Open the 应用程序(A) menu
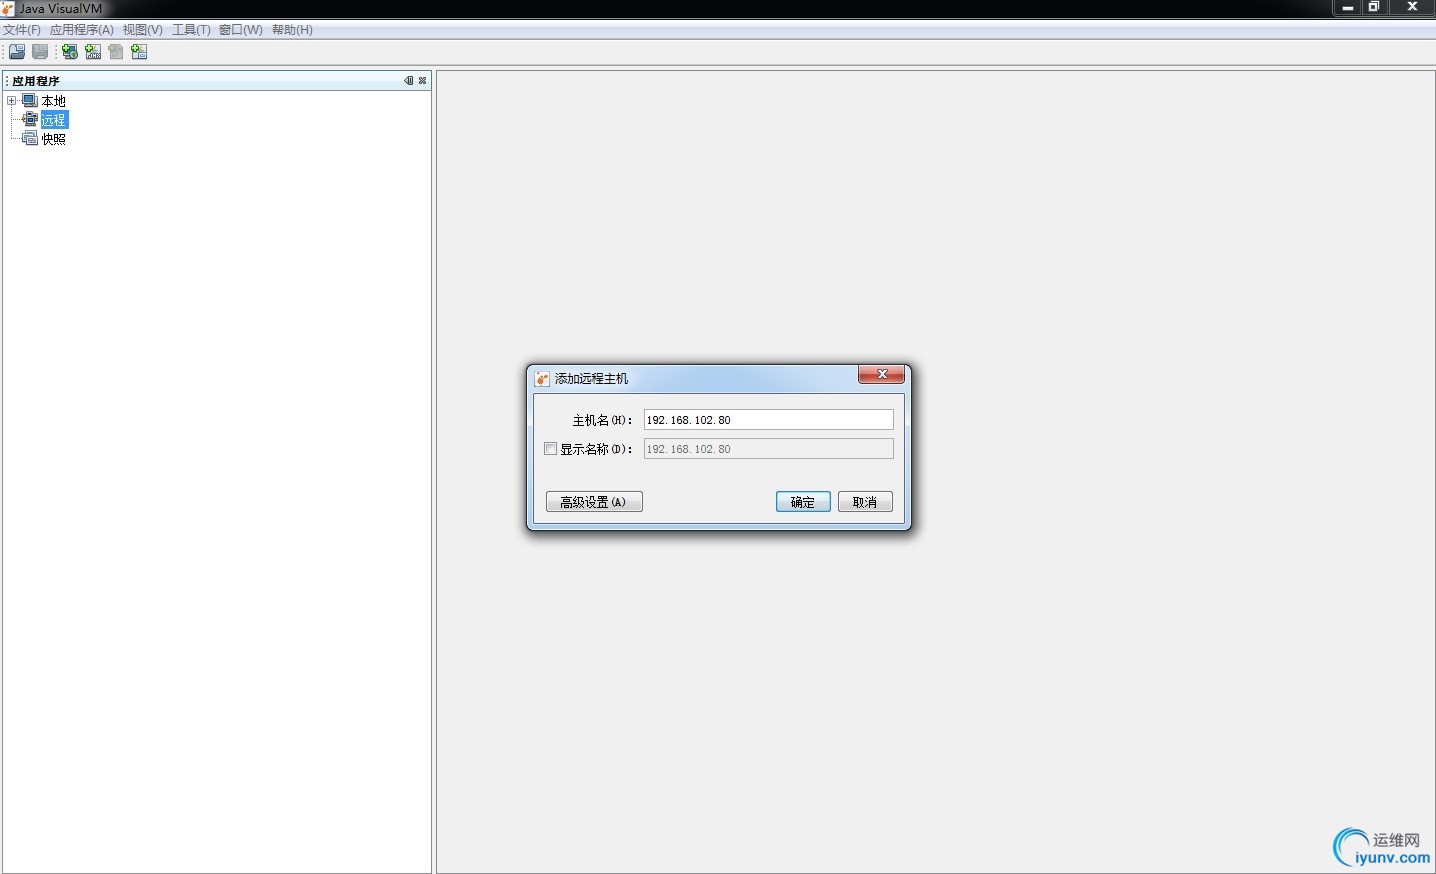 pyautogui.click(x=82, y=30)
